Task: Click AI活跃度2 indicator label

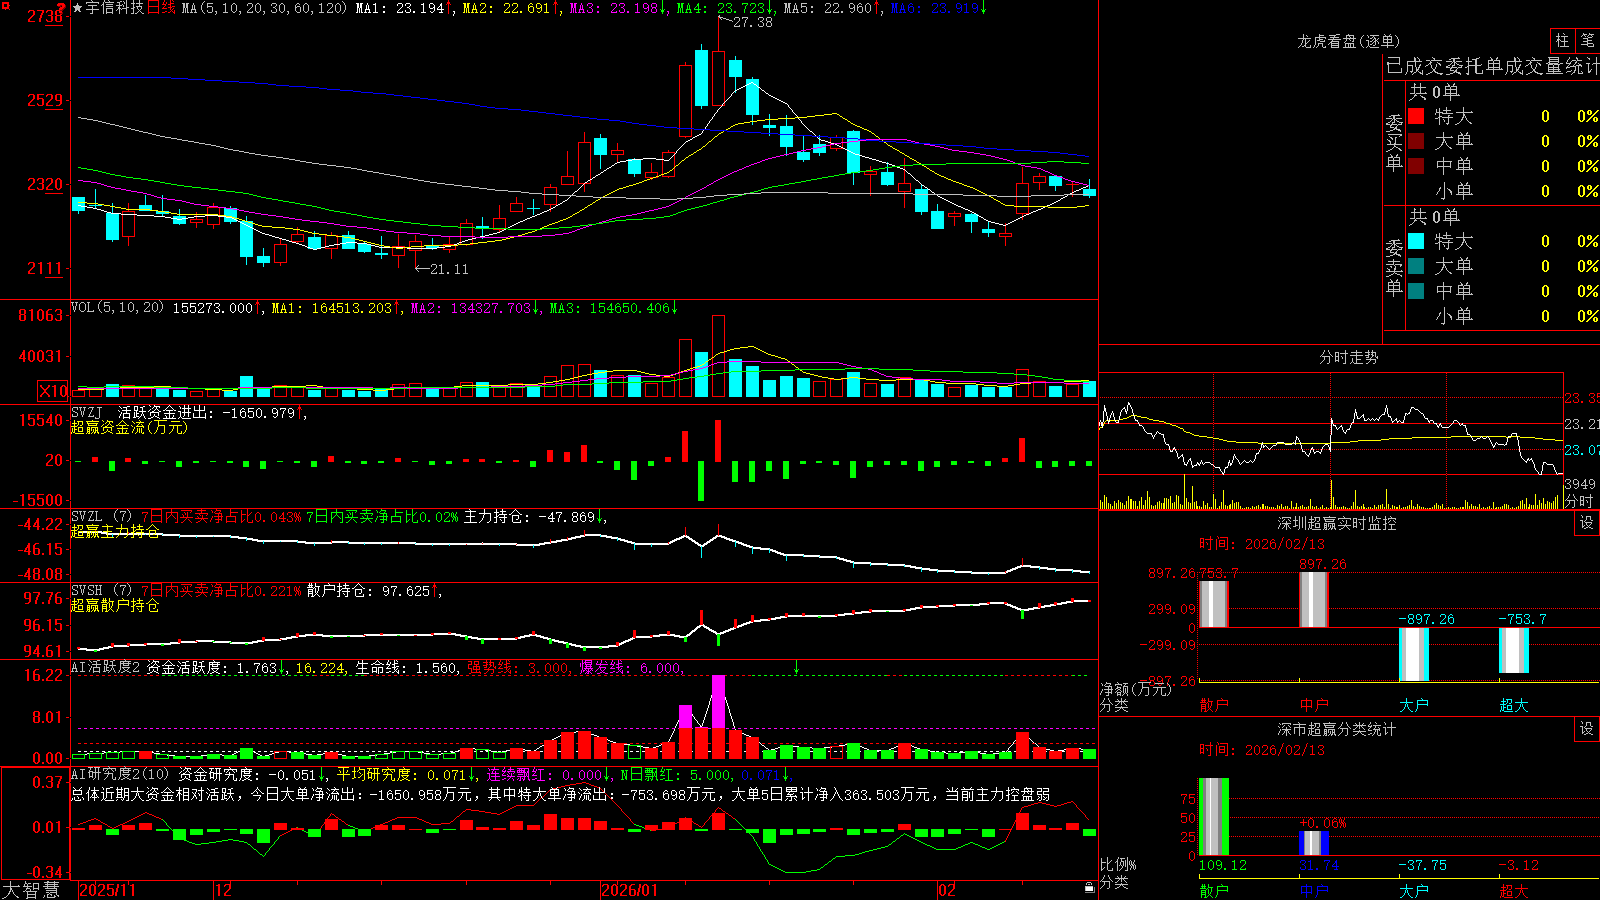Action: [105, 667]
